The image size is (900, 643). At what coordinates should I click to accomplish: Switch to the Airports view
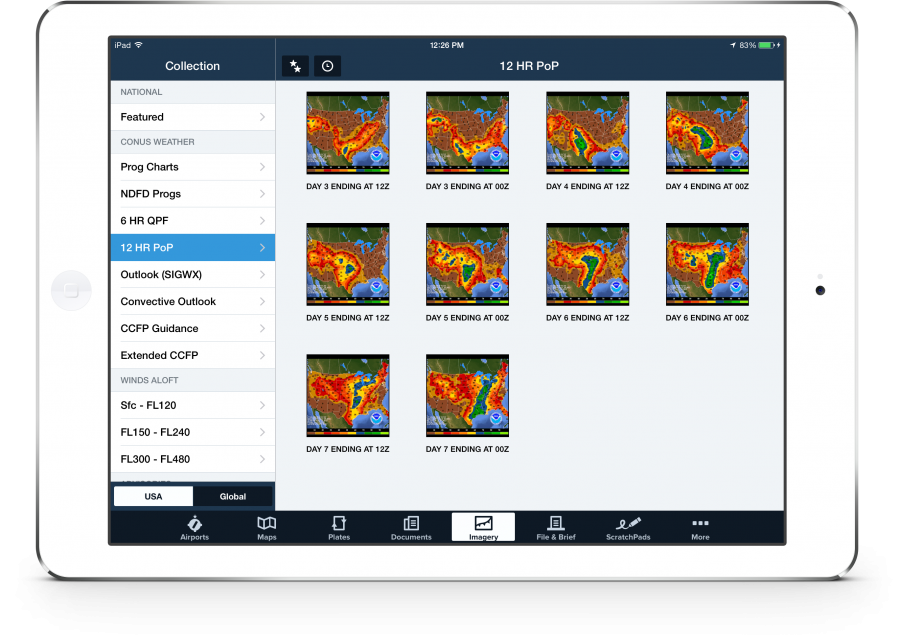194,528
